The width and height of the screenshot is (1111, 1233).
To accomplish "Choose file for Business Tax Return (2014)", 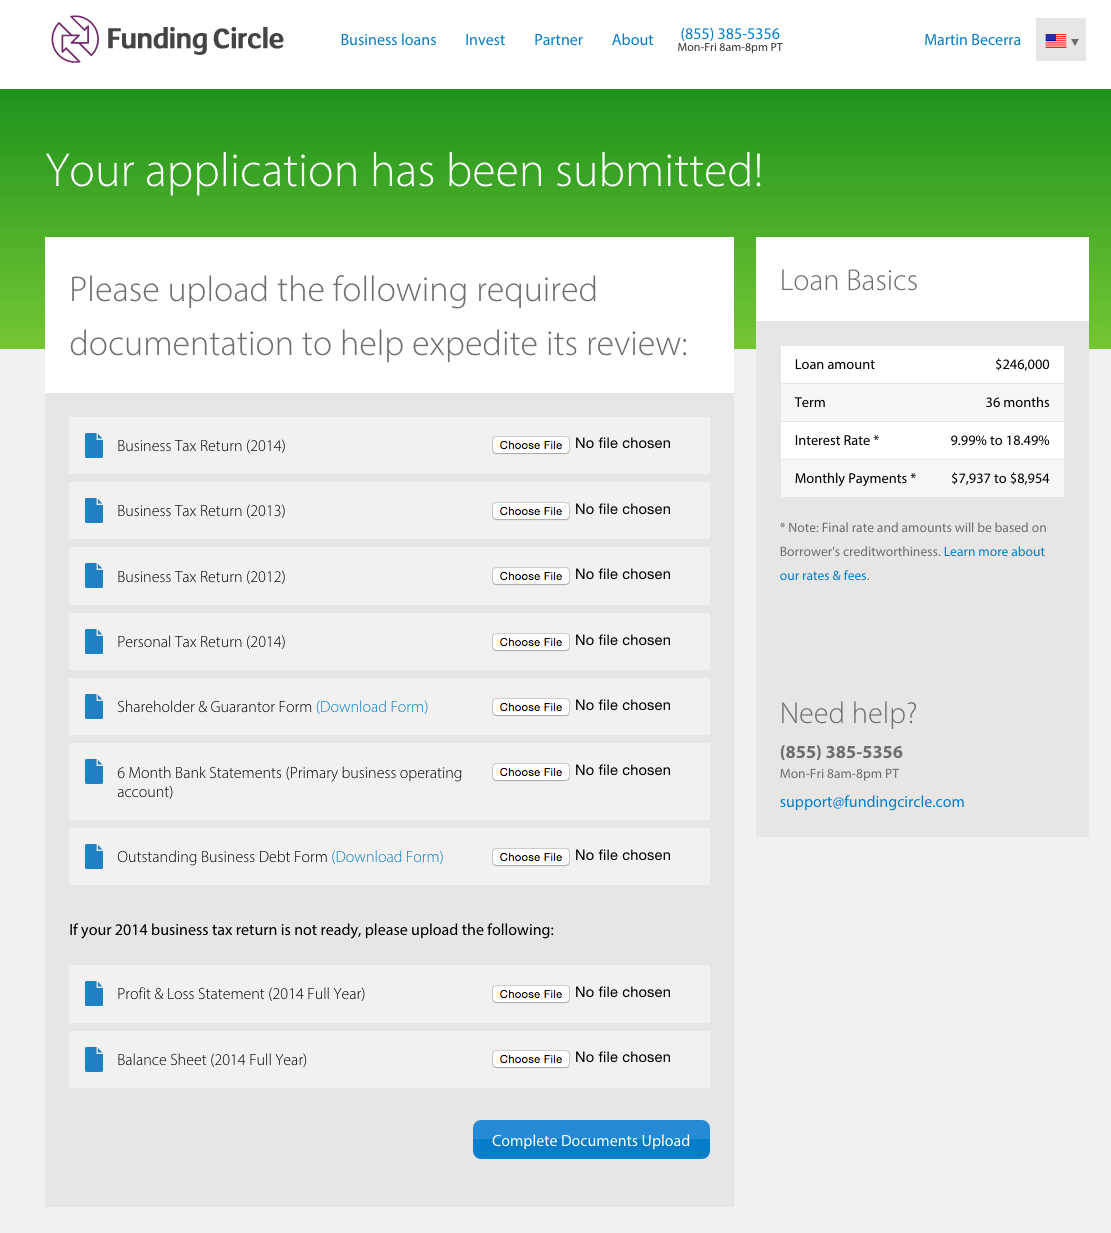I will (531, 445).
